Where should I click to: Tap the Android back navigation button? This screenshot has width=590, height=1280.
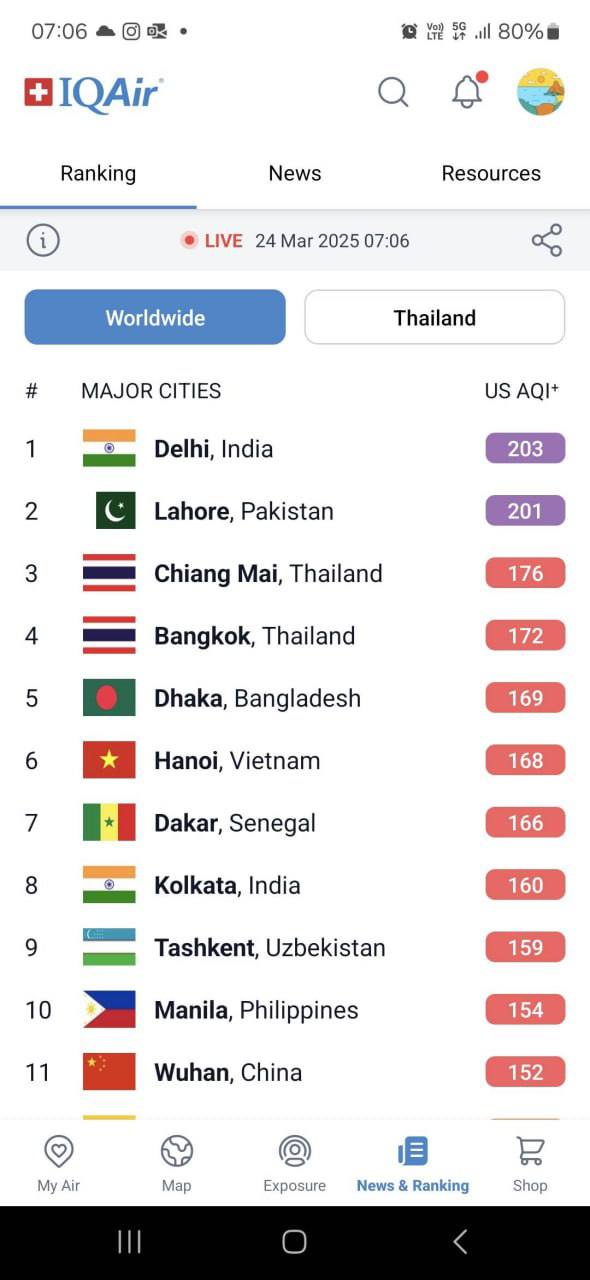click(460, 1241)
